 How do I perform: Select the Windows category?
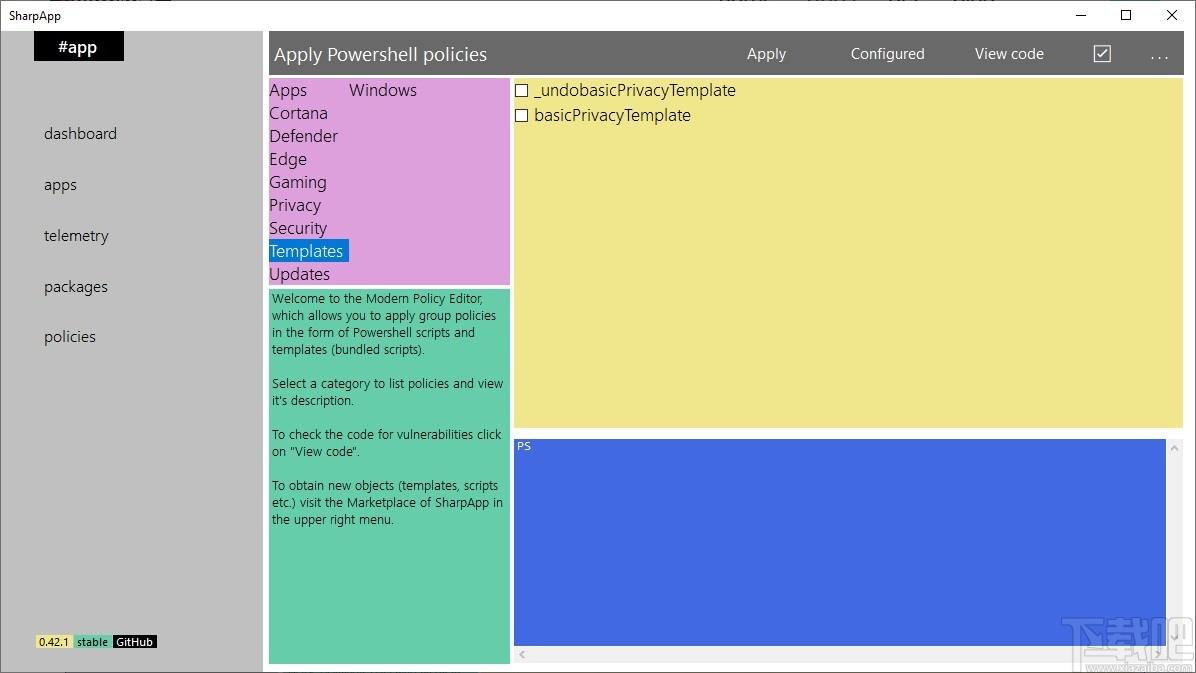(383, 90)
